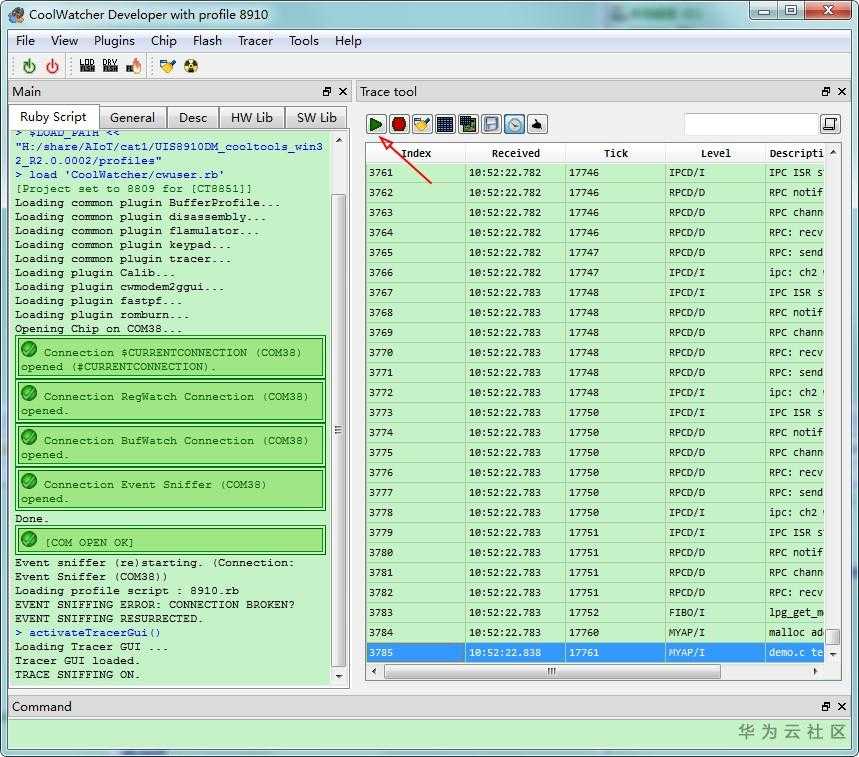Open the Plugins menu

114,41
